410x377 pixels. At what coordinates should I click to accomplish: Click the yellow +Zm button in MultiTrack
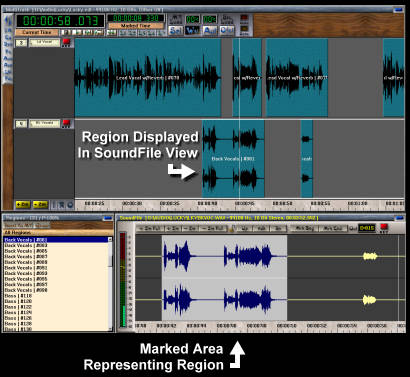[23, 204]
